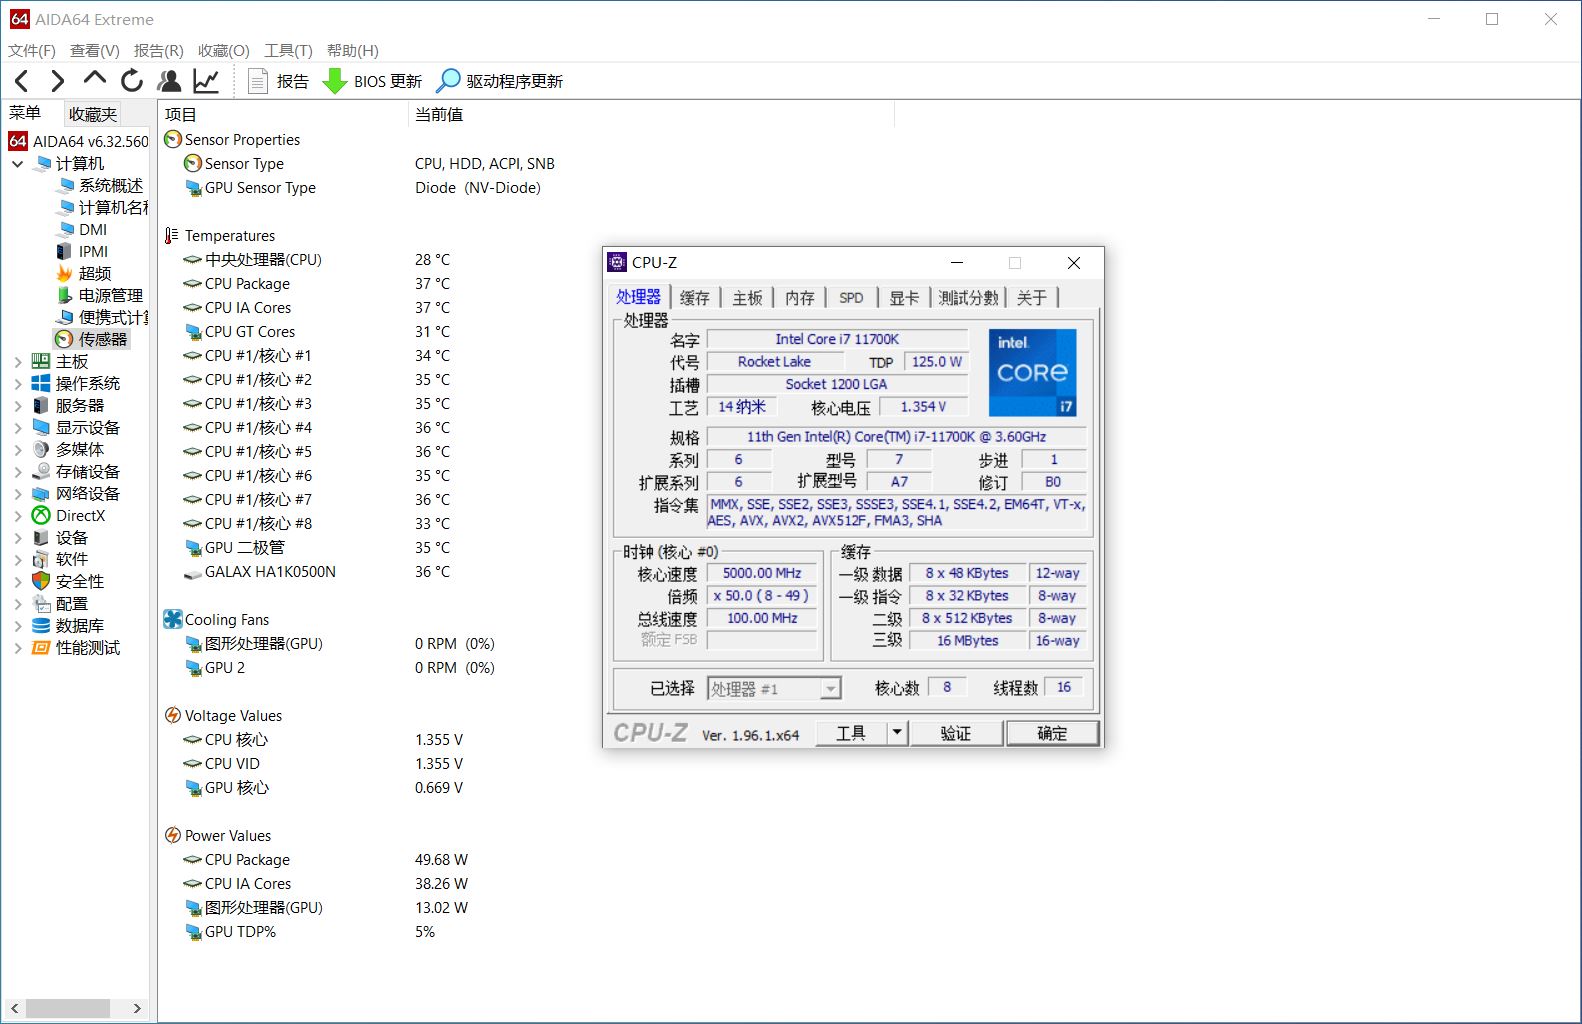Viewport: 1582px width, 1024px height.
Task: Click the 验证 button in CPU-Z
Action: [955, 734]
